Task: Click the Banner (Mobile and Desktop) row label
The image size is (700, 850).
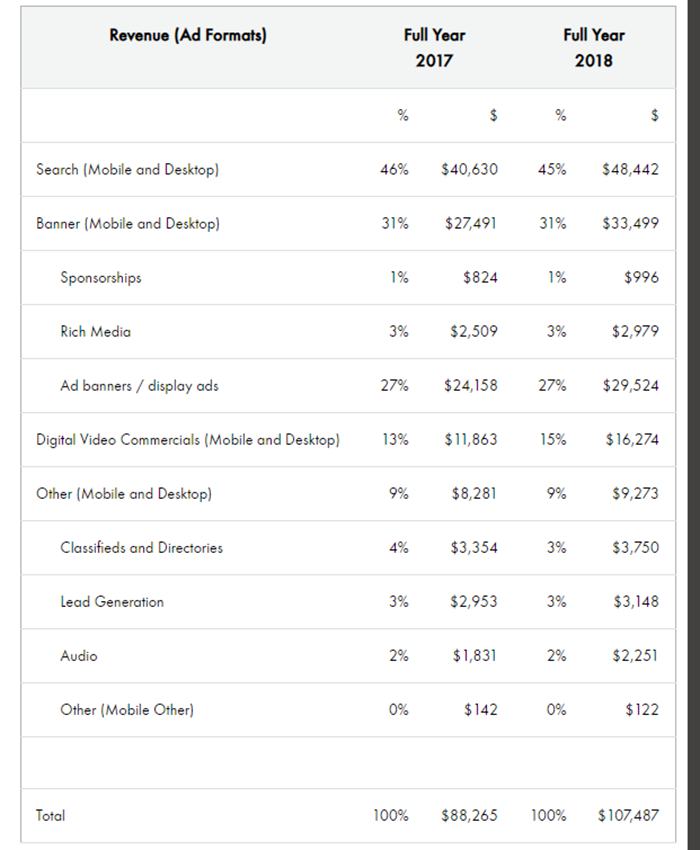Action: pyautogui.click(x=128, y=224)
